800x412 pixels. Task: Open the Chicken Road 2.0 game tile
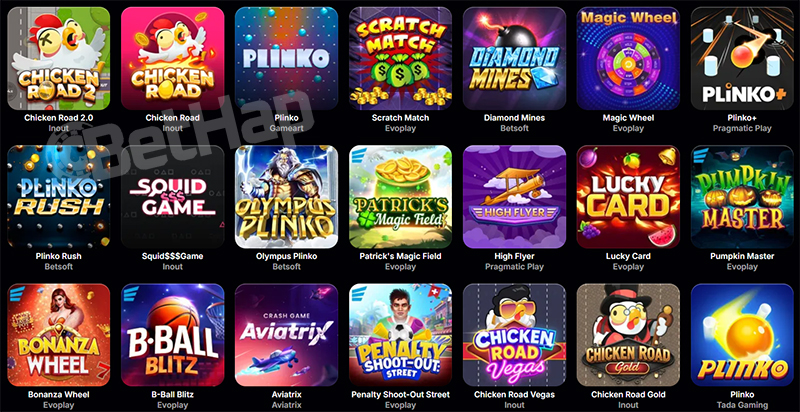click(x=59, y=58)
